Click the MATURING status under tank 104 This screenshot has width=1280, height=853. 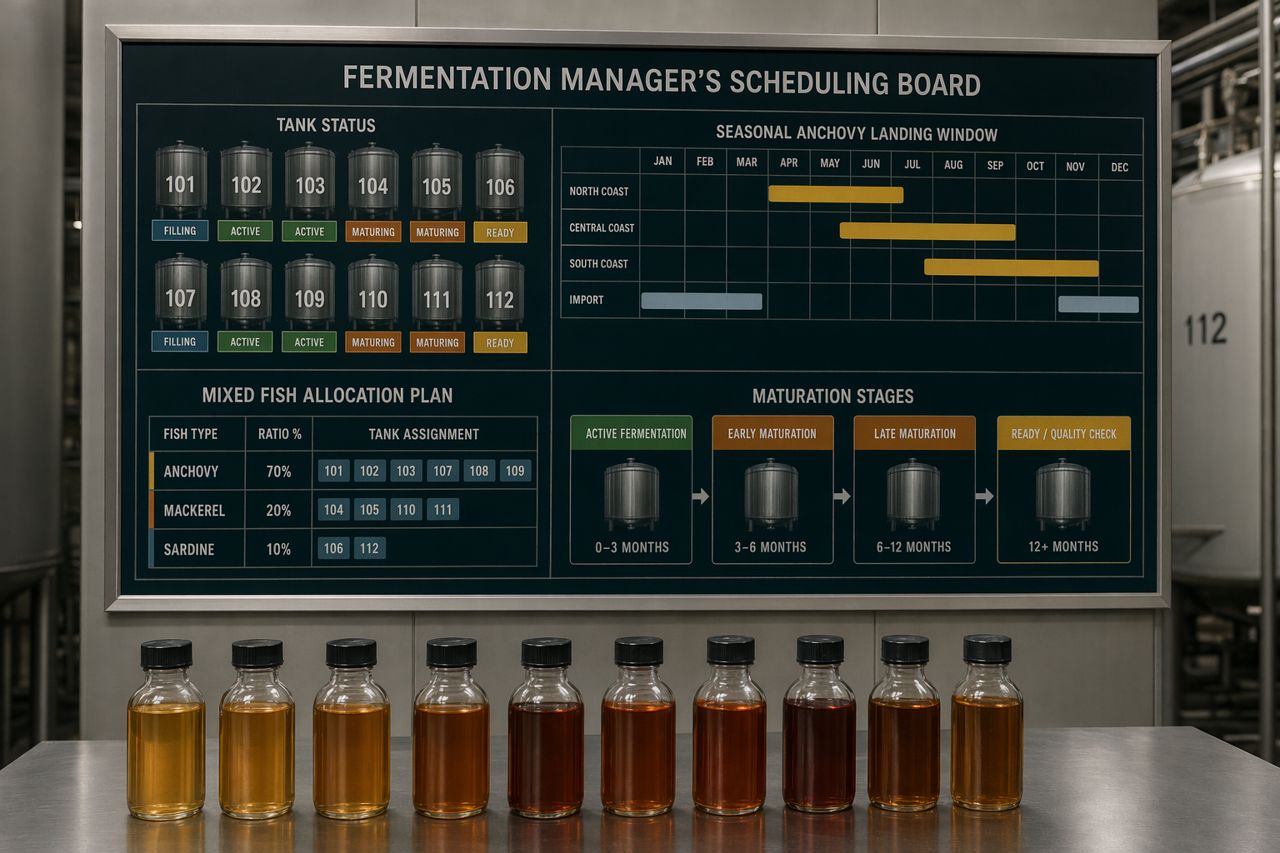click(373, 231)
